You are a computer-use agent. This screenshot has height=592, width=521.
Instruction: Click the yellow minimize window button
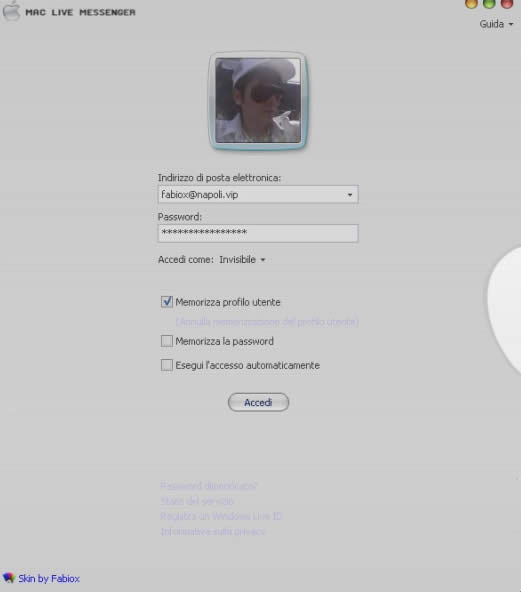pyautogui.click(x=471, y=3)
